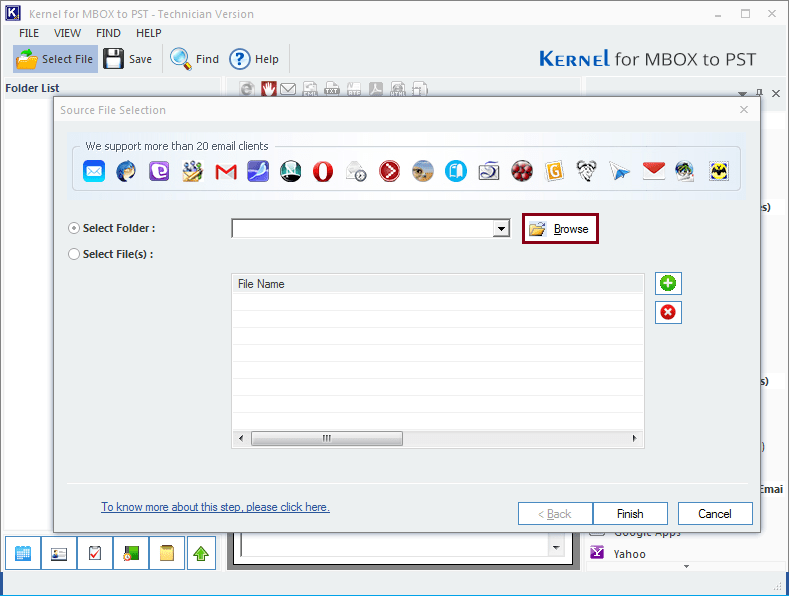The image size is (789, 596).
Task: Click the file list horizontal scrollbar thumb
Action: 327,438
